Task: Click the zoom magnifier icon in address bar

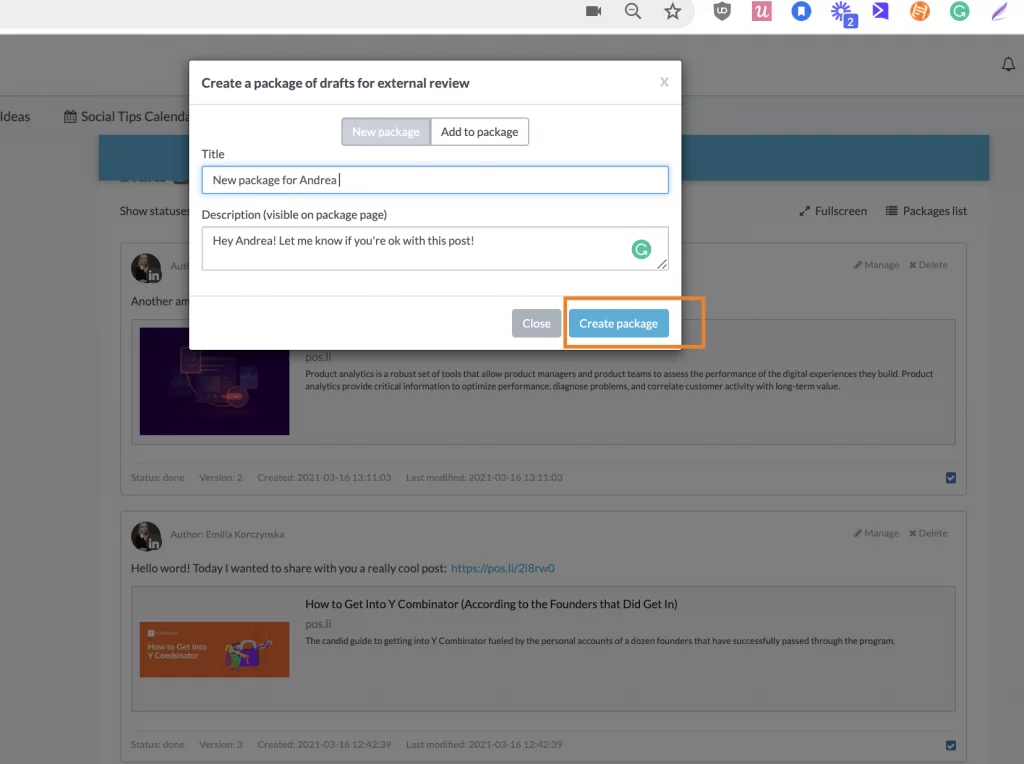Action: (632, 11)
